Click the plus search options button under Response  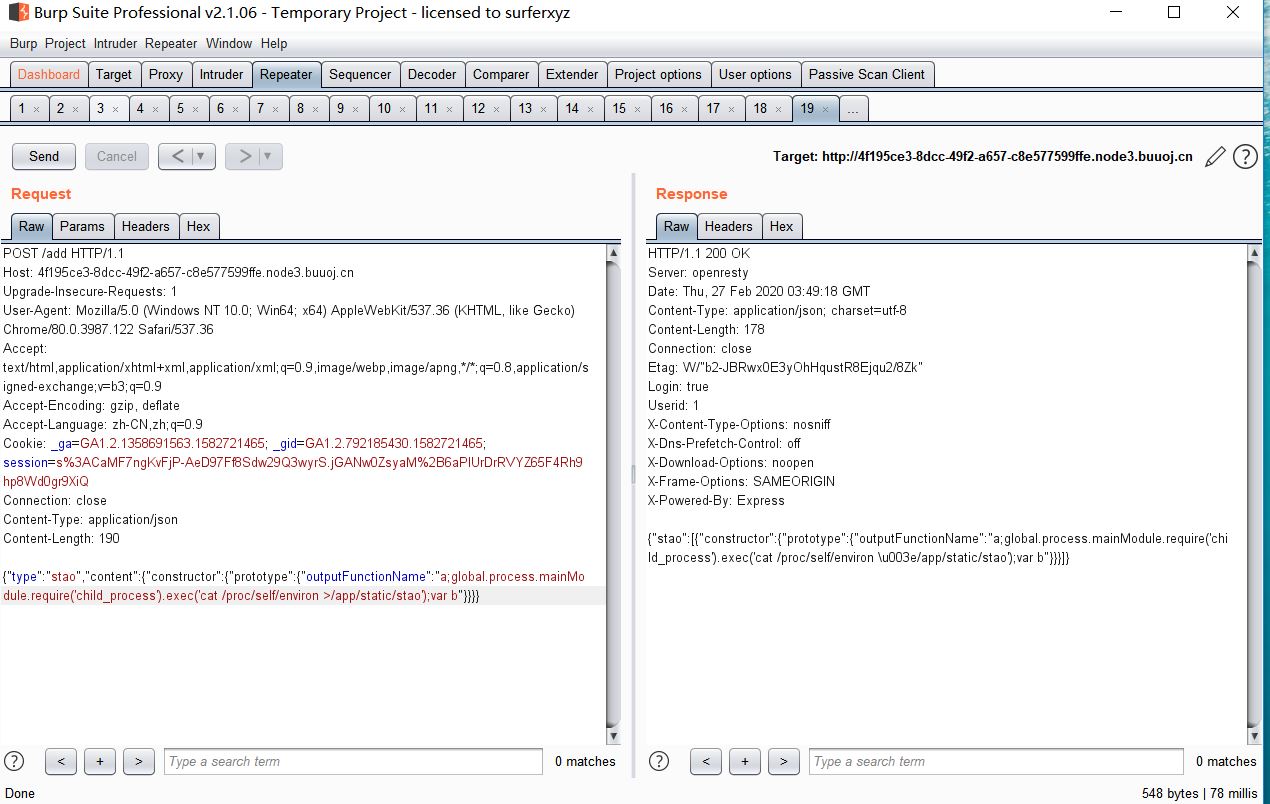745,761
